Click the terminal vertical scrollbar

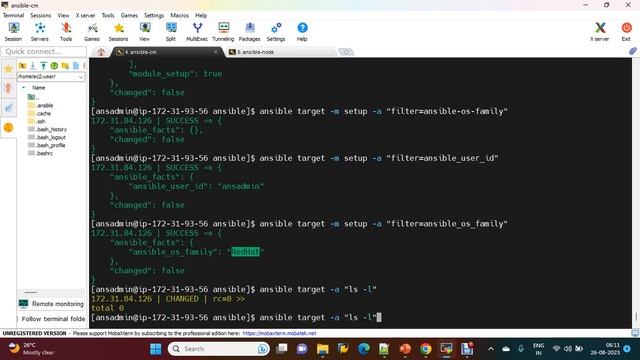636,192
